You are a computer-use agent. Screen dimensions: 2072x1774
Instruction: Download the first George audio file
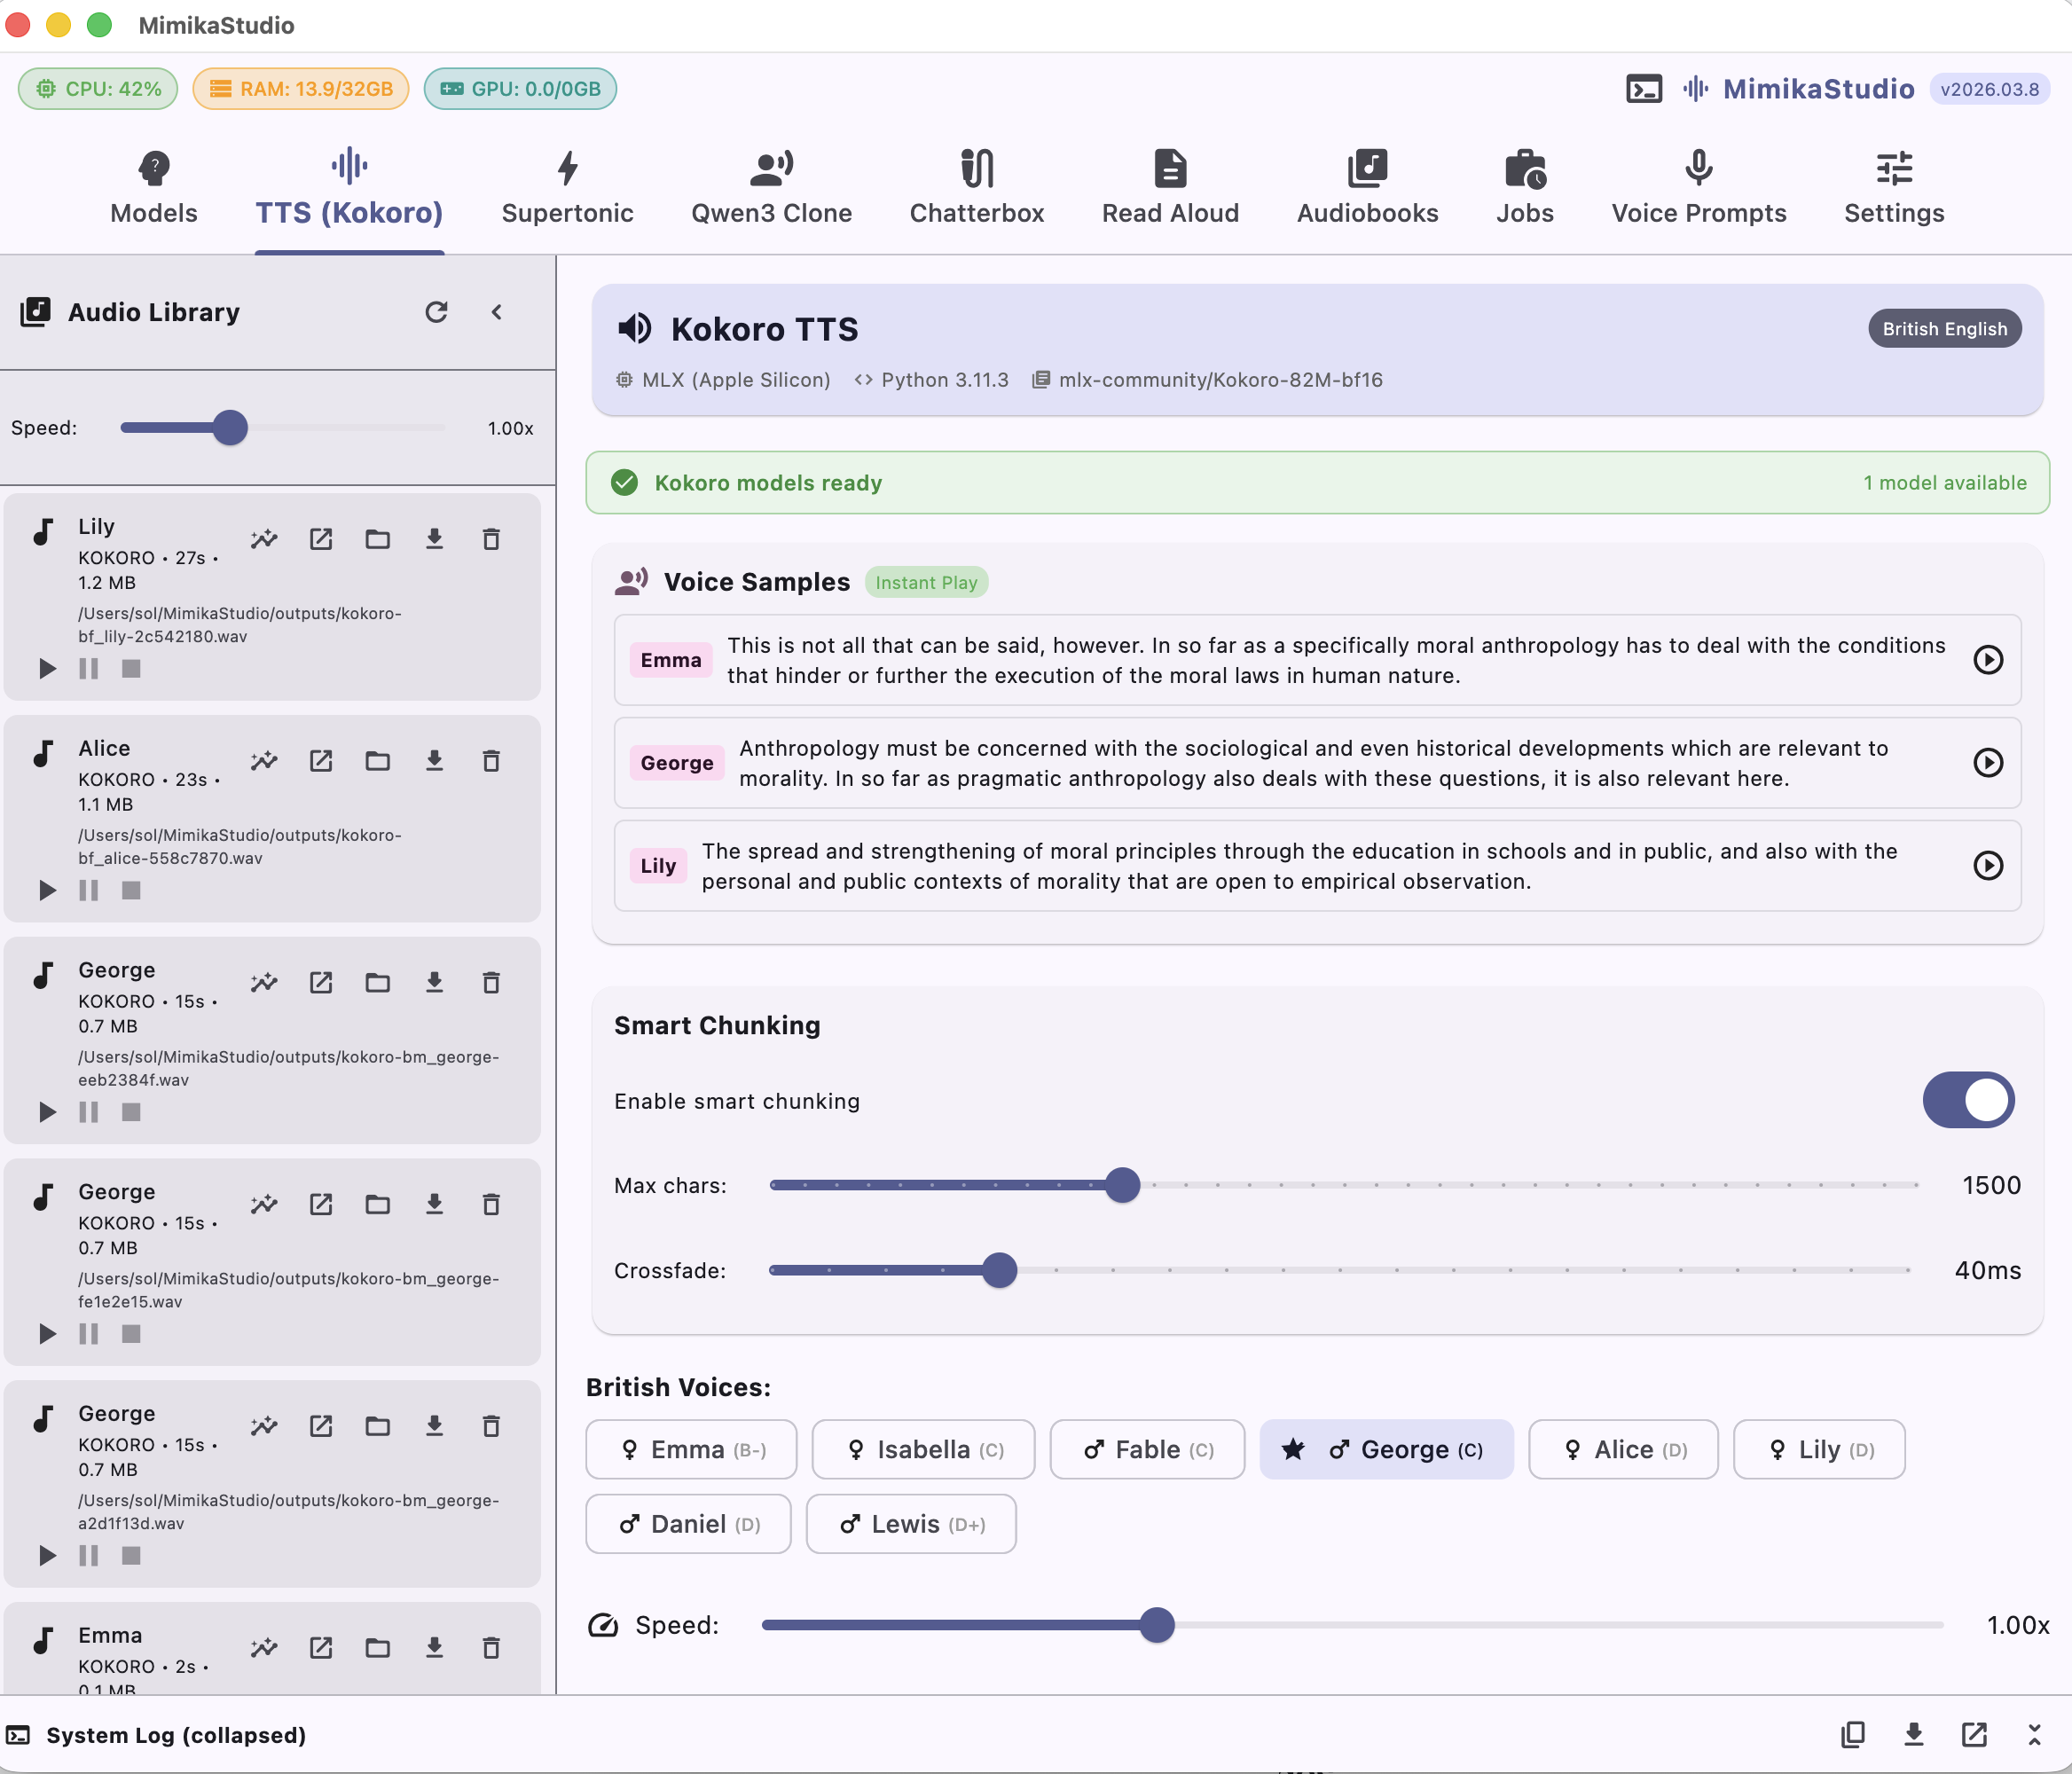[x=434, y=982]
